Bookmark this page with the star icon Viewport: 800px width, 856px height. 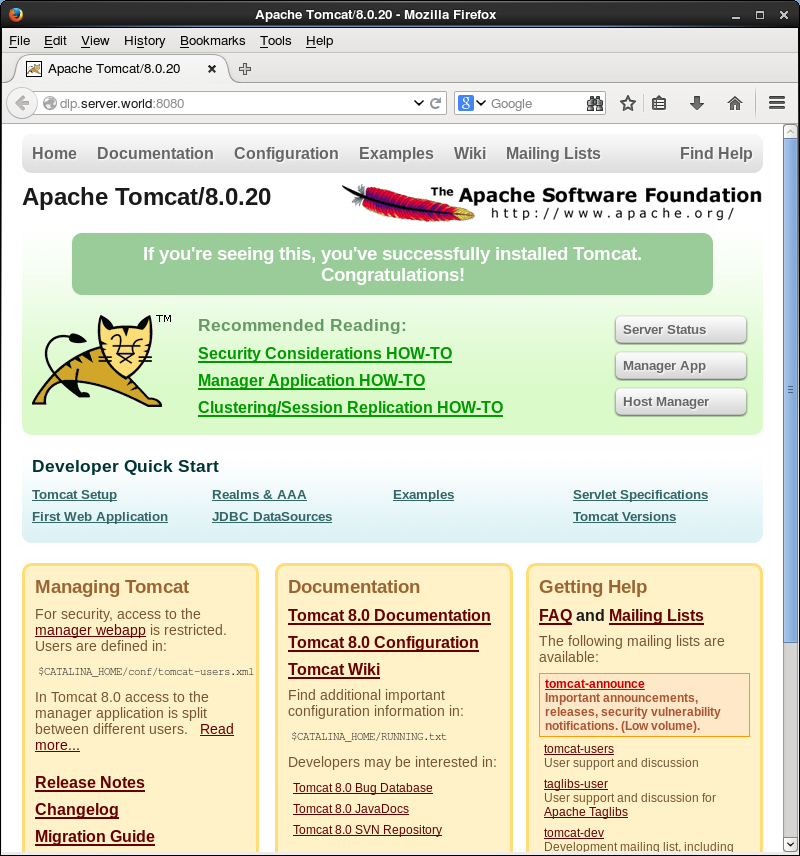tap(628, 103)
